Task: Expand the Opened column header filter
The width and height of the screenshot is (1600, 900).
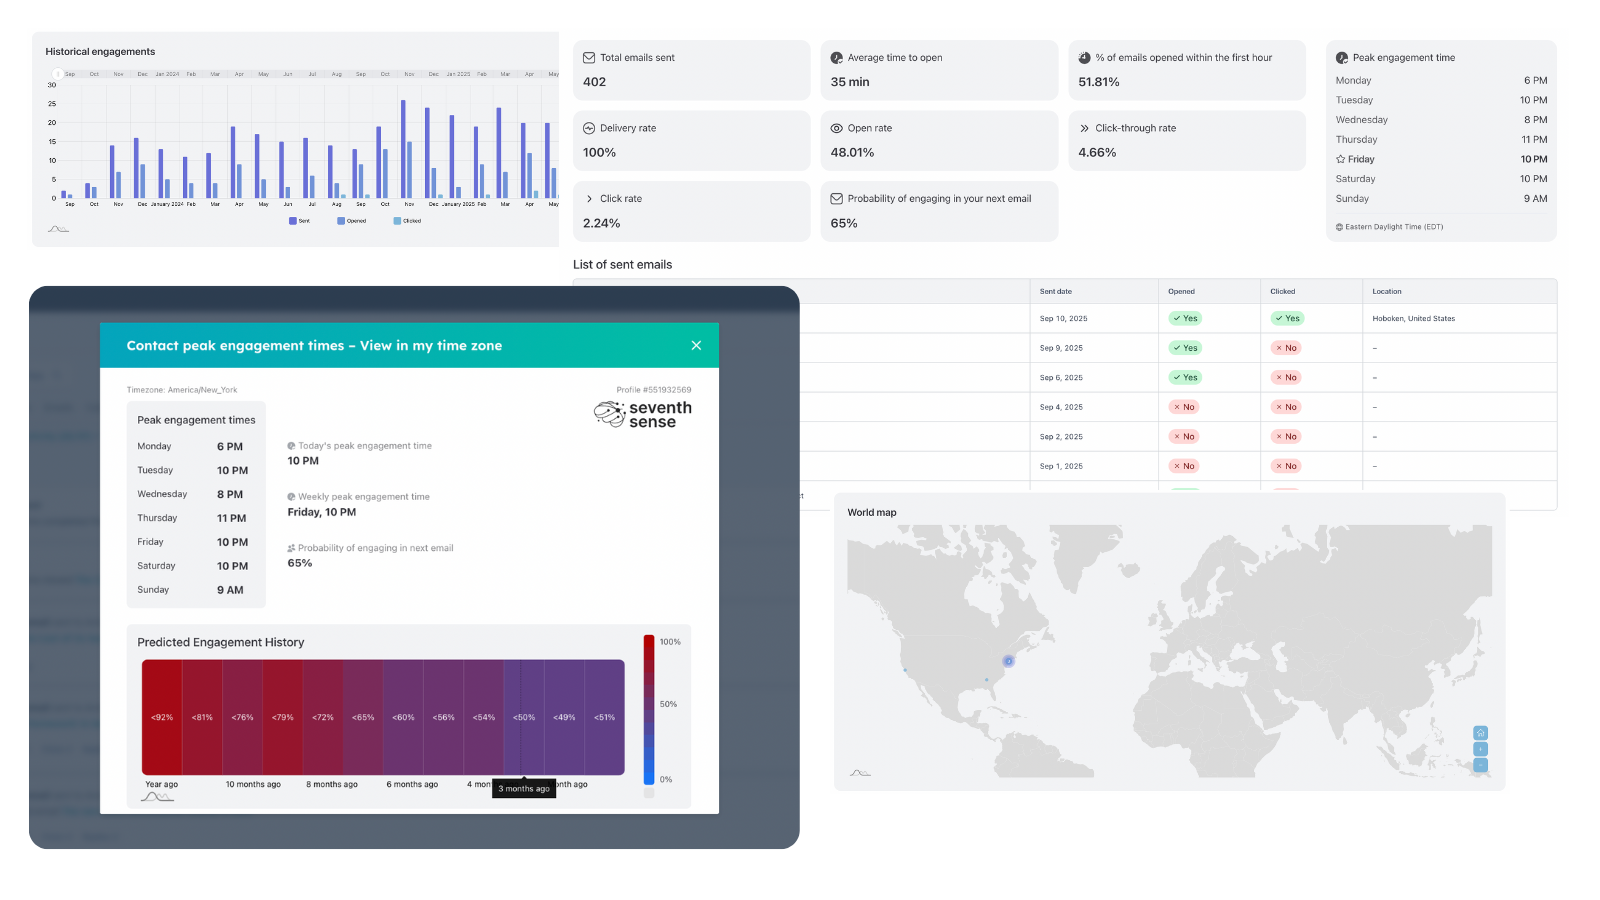Action: 1181,291
